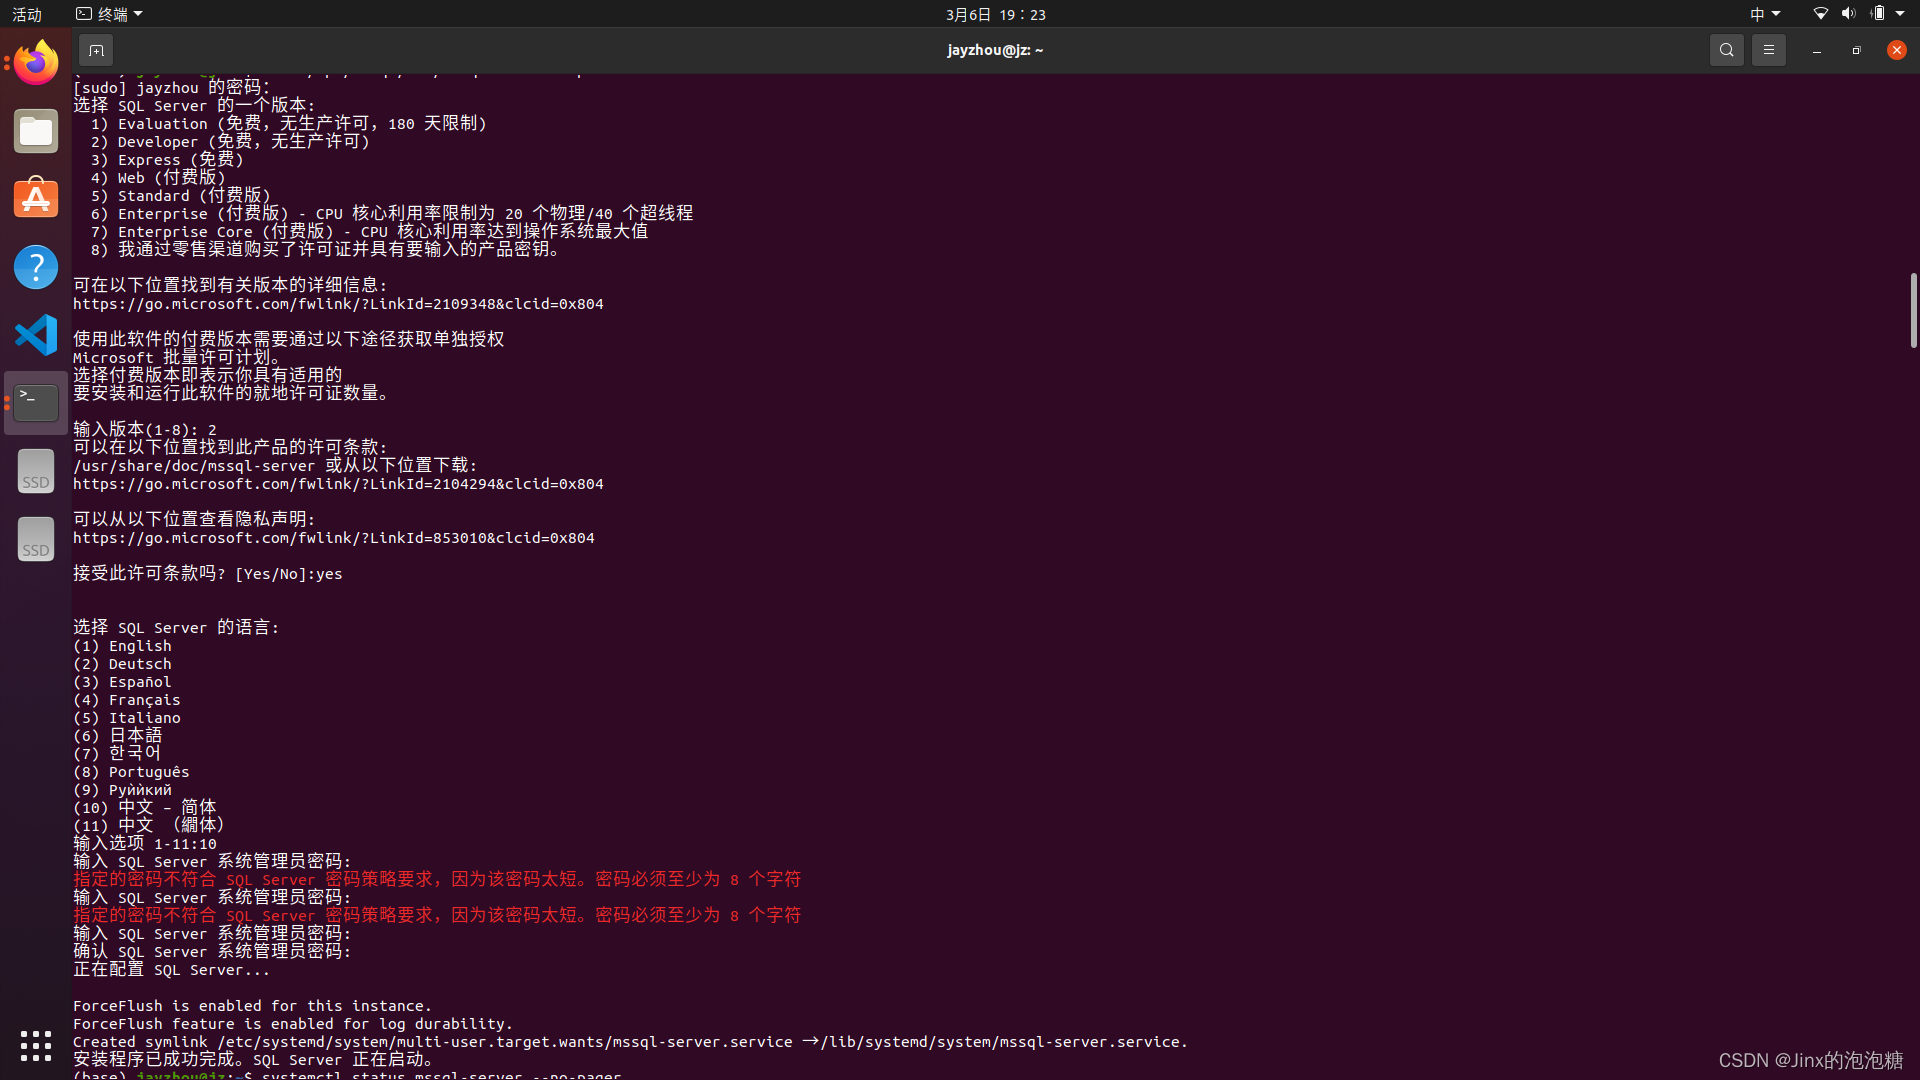Screen dimensions: 1920x1080
Task: Launch Ubuntu Software from the dock
Action: (36, 199)
